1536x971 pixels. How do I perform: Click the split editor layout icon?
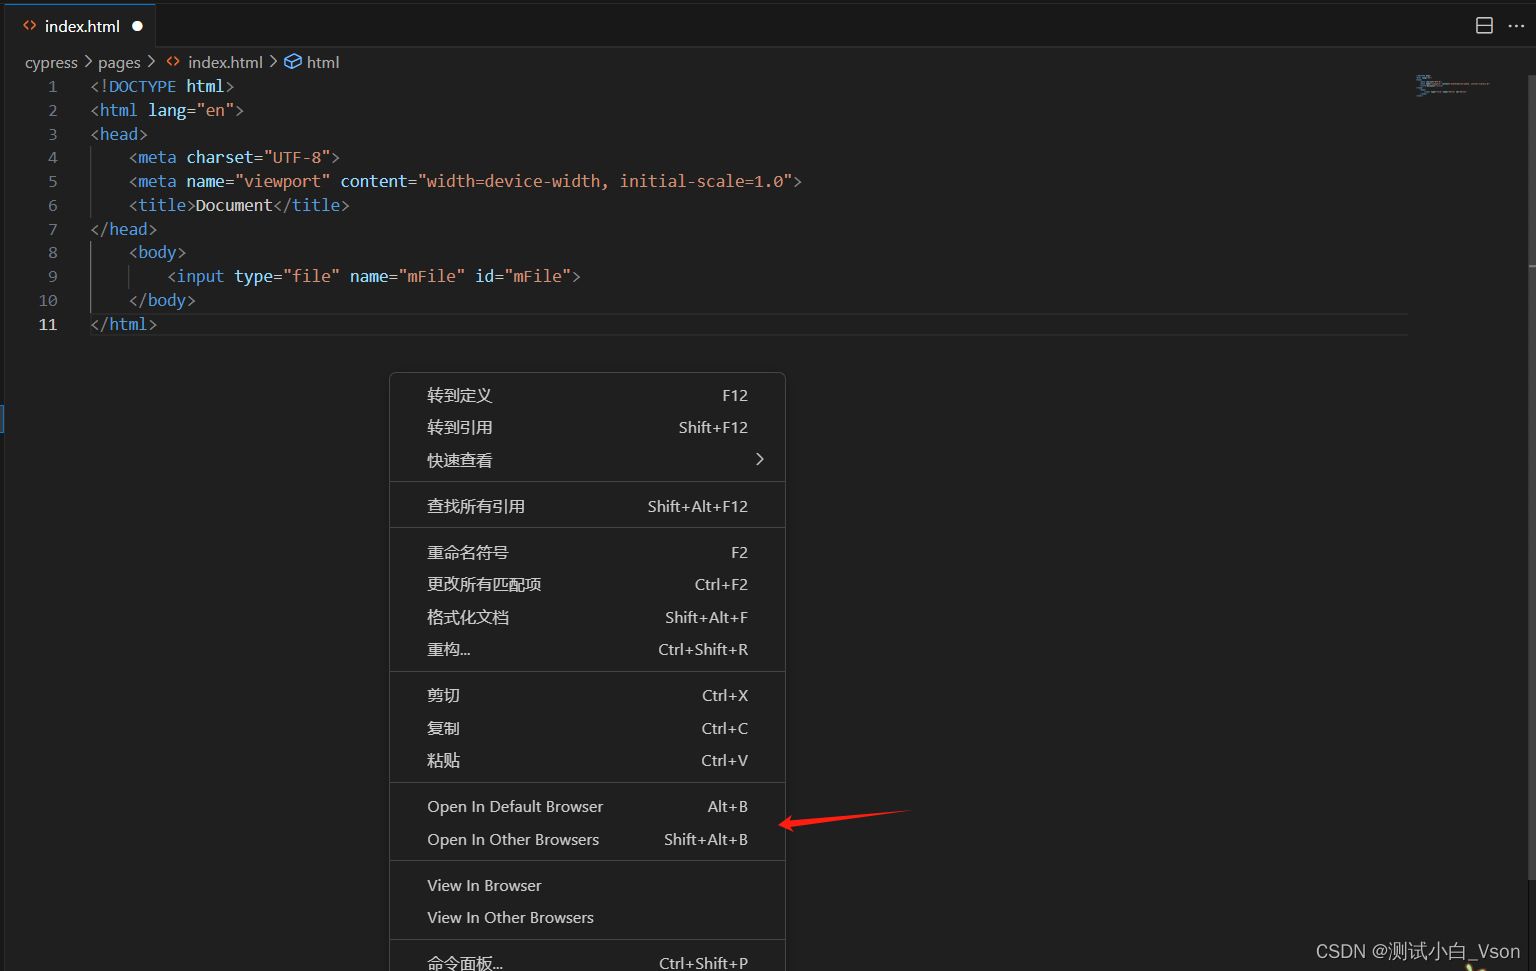pos(1484,26)
